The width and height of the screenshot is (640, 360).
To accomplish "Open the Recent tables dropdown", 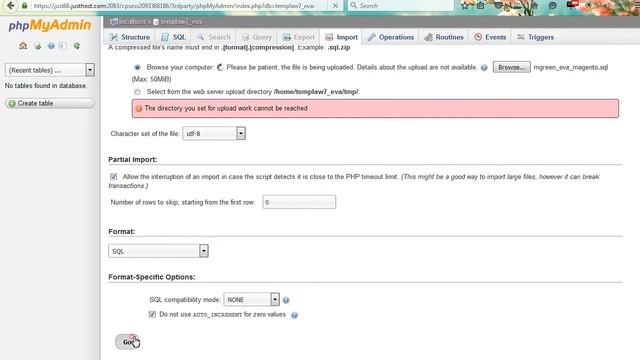I will (50, 70).
